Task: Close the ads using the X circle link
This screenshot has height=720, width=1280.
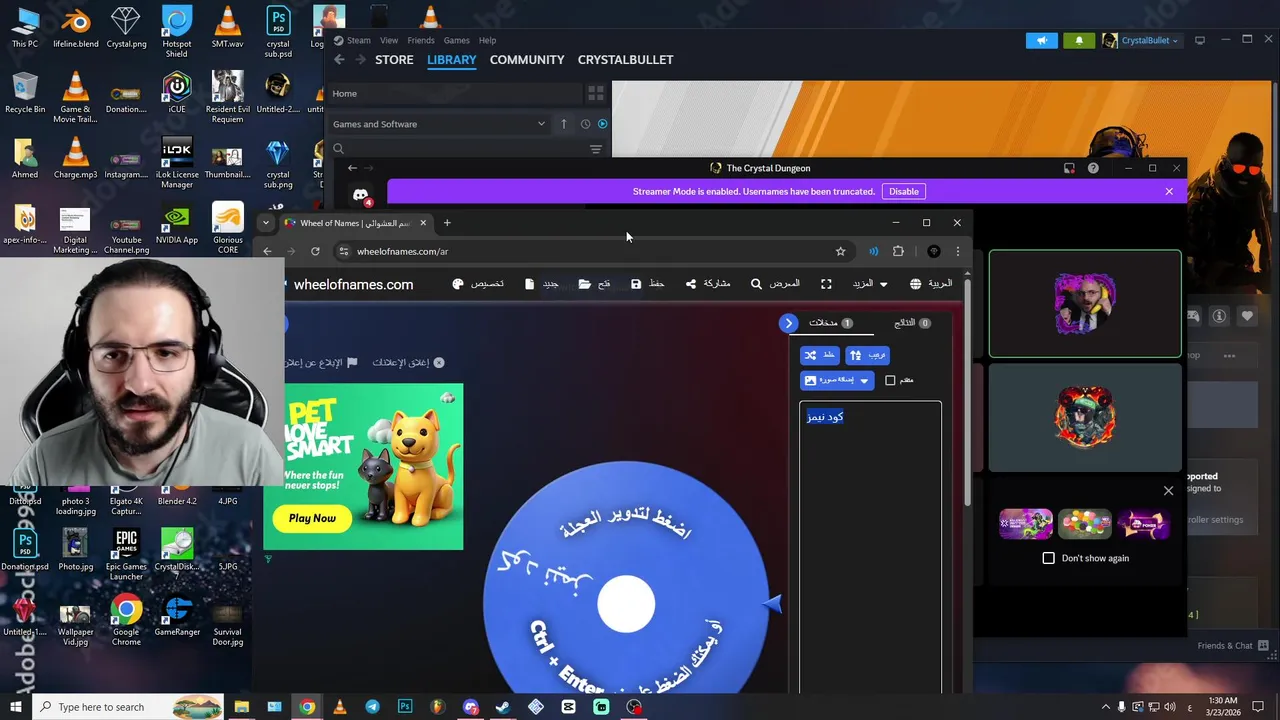Action: [408, 362]
